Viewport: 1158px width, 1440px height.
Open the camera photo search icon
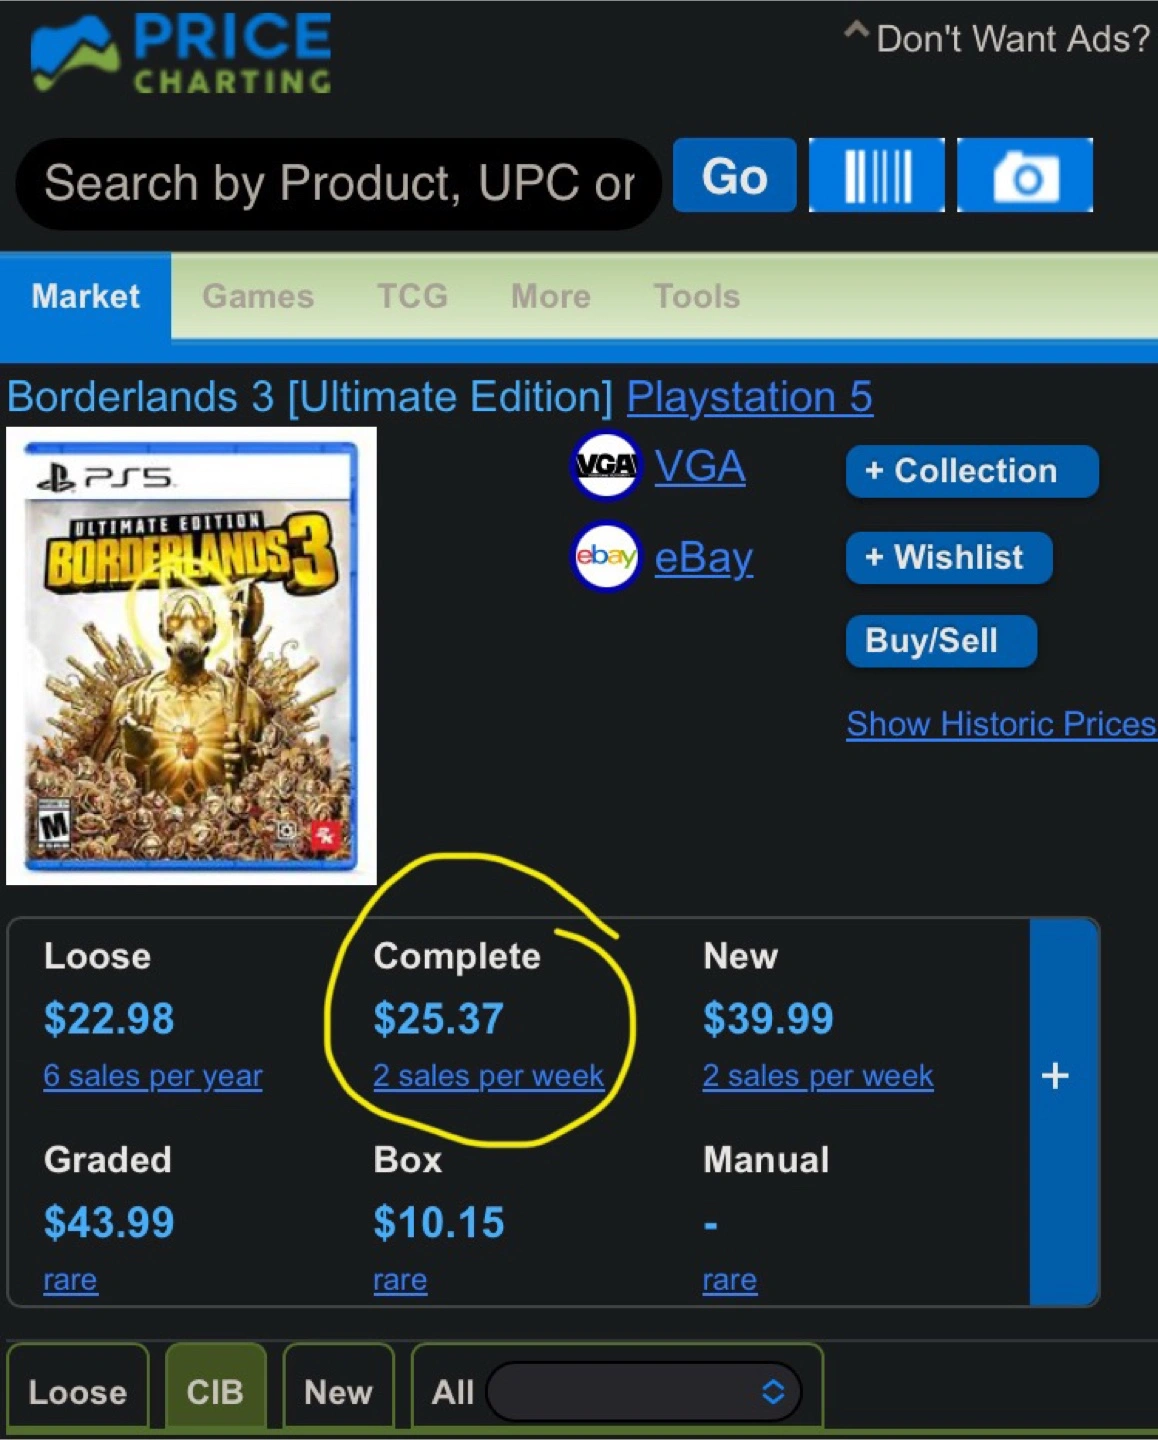tap(1025, 176)
